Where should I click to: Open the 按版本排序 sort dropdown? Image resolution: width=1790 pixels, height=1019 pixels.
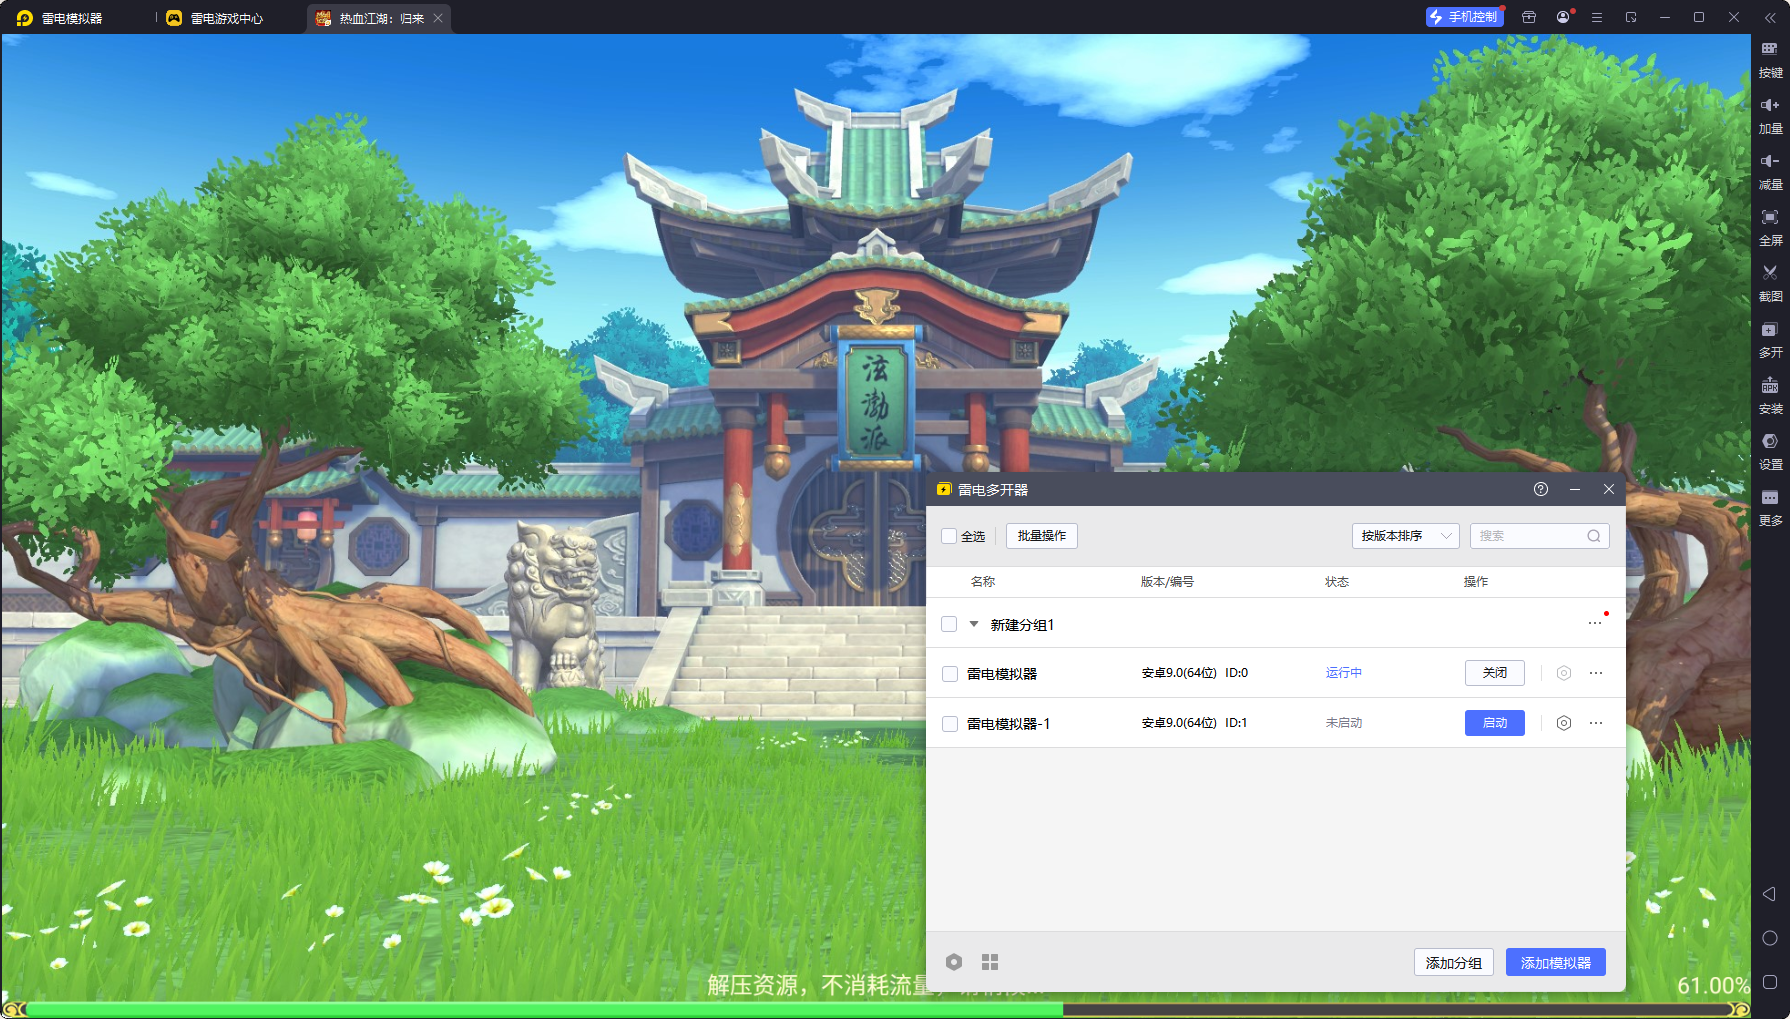(1405, 536)
